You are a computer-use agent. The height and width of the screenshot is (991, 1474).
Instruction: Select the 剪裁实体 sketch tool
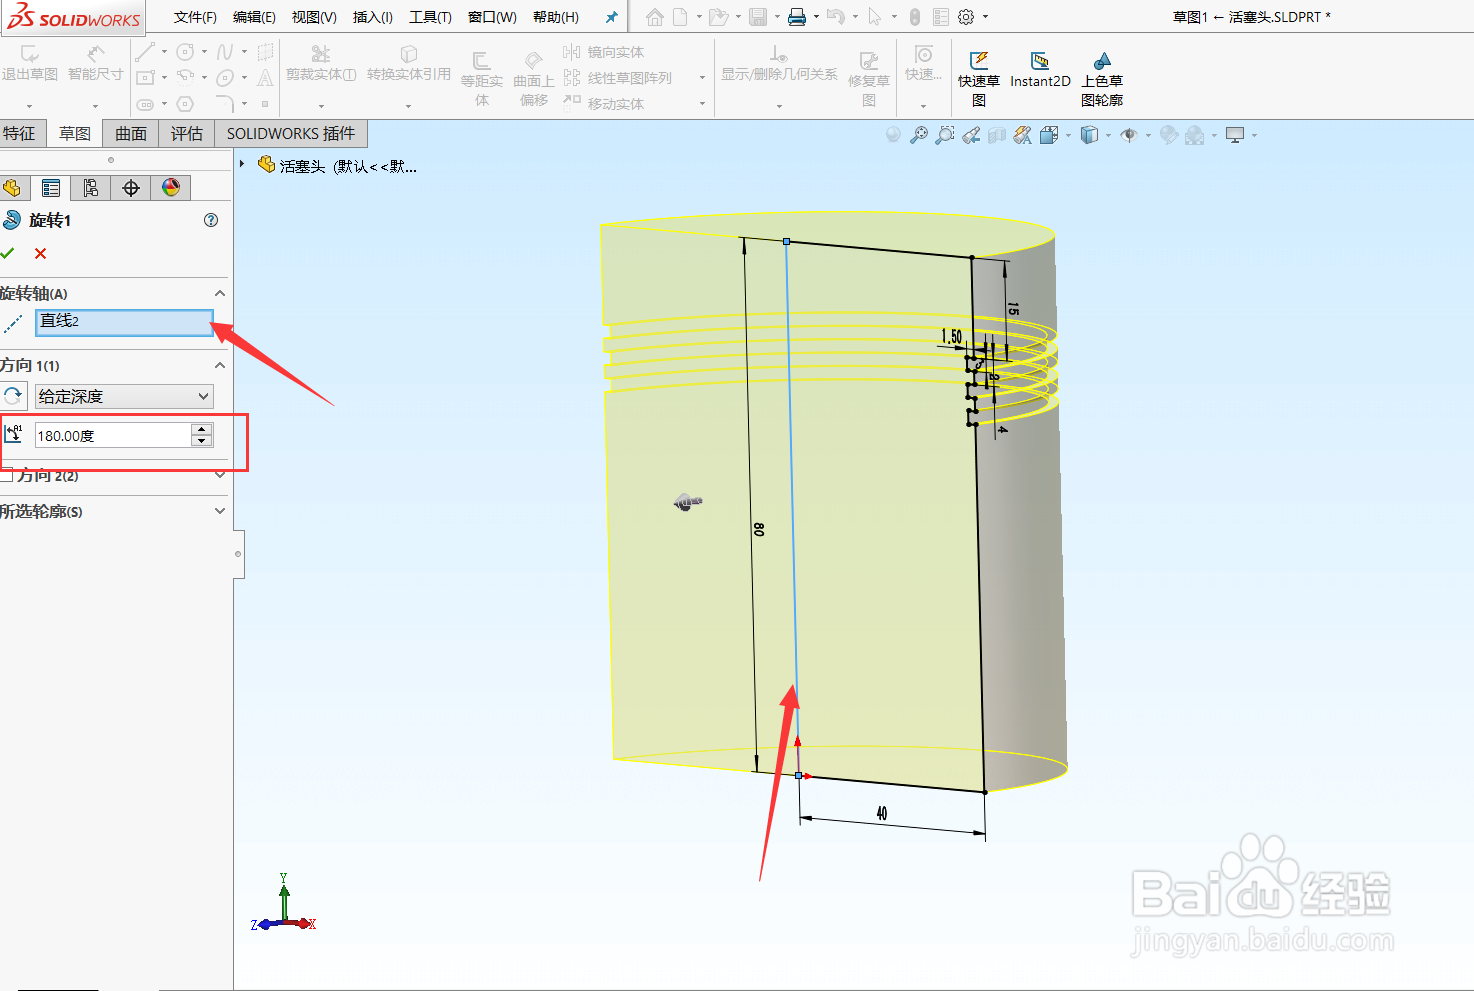319,63
